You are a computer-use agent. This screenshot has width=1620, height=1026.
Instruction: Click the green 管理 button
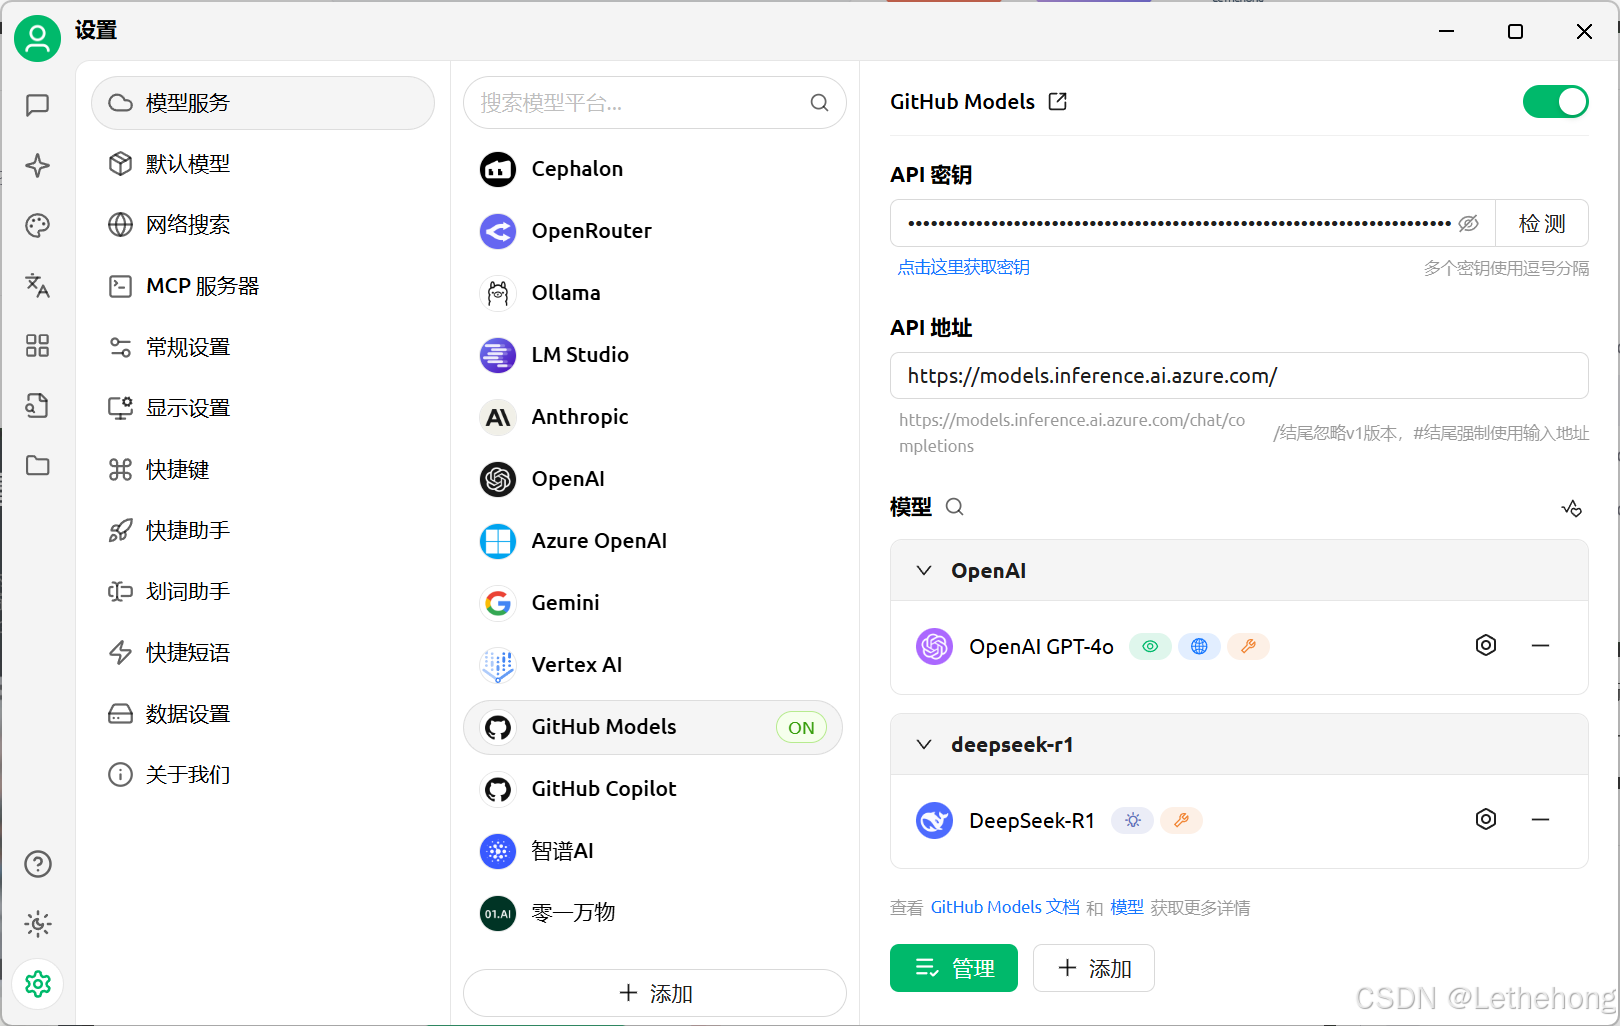[954, 968]
